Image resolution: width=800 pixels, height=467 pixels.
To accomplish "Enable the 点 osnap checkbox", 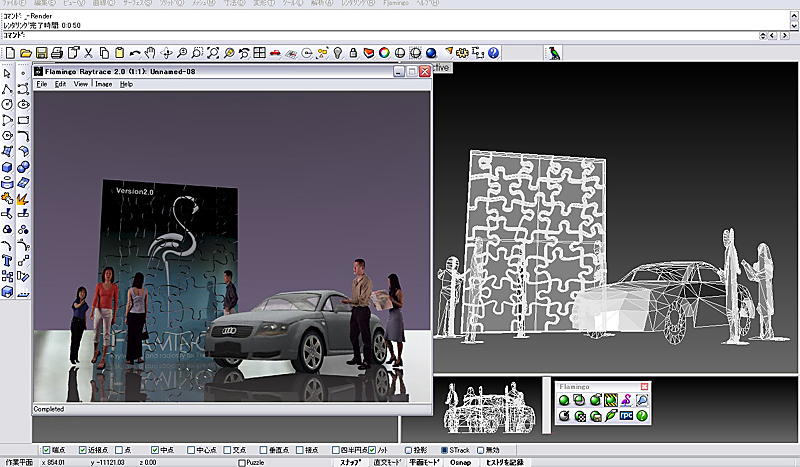I will tap(118, 450).
